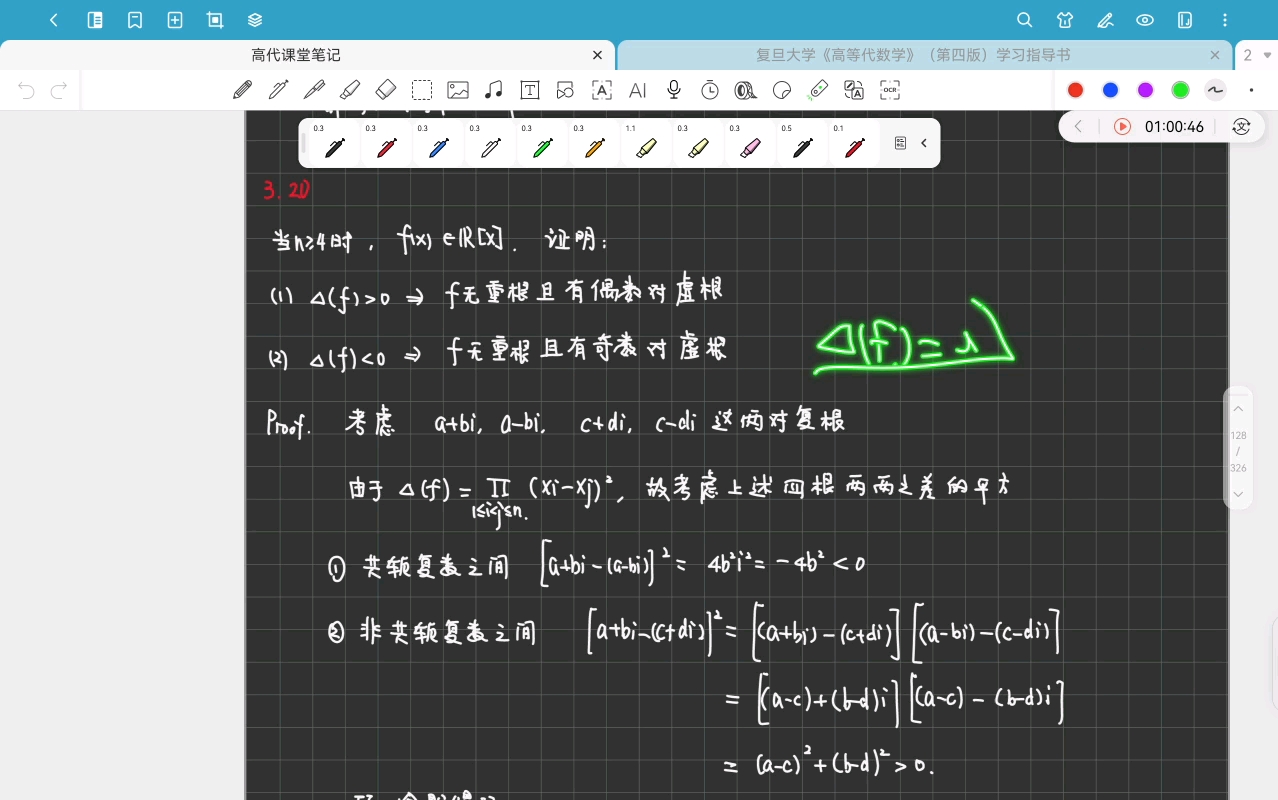The width and height of the screenshot is (1278, 800).
Task: Insert an image with picture icon
Action: (458, 90)
